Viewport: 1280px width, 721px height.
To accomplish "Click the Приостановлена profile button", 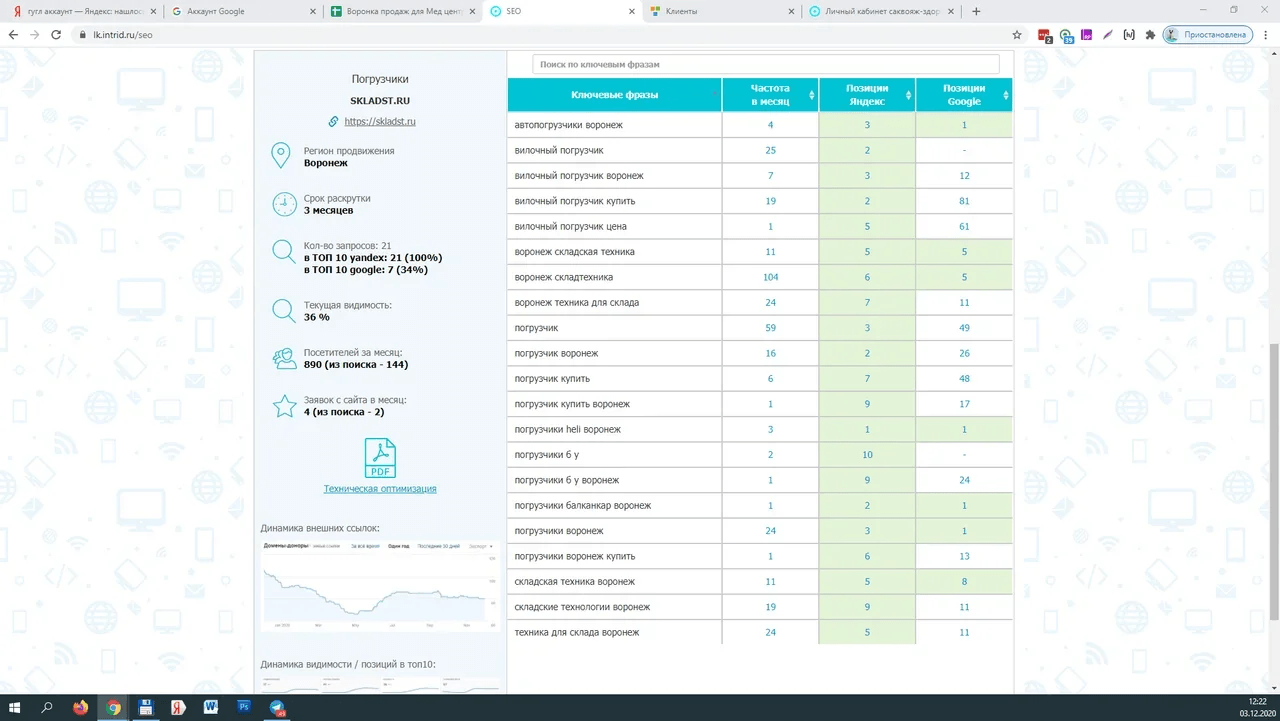I will pyautogui.click(x=1206, y=34).
